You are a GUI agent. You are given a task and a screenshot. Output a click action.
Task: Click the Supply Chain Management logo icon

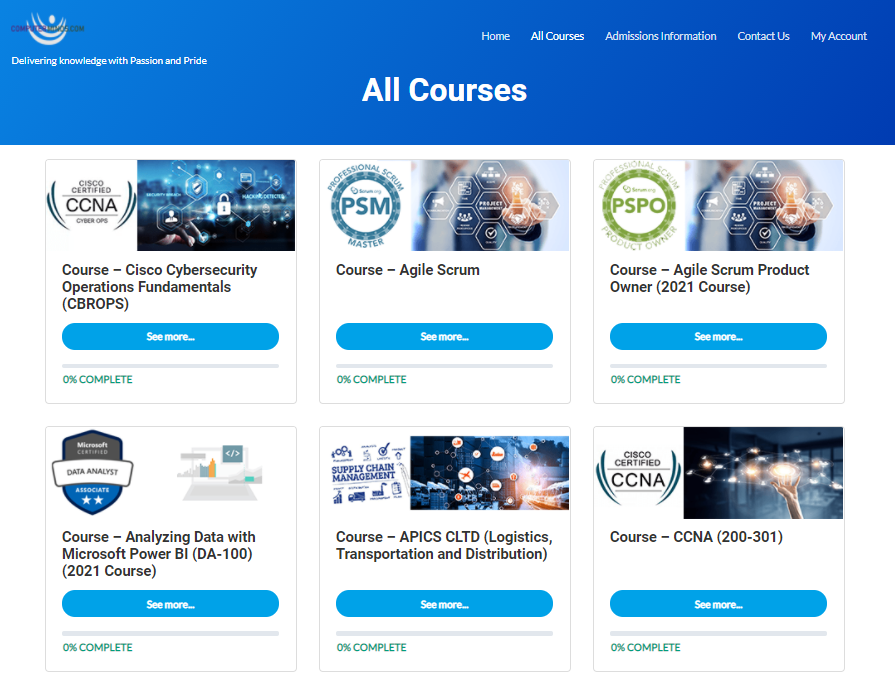[368, 473]
